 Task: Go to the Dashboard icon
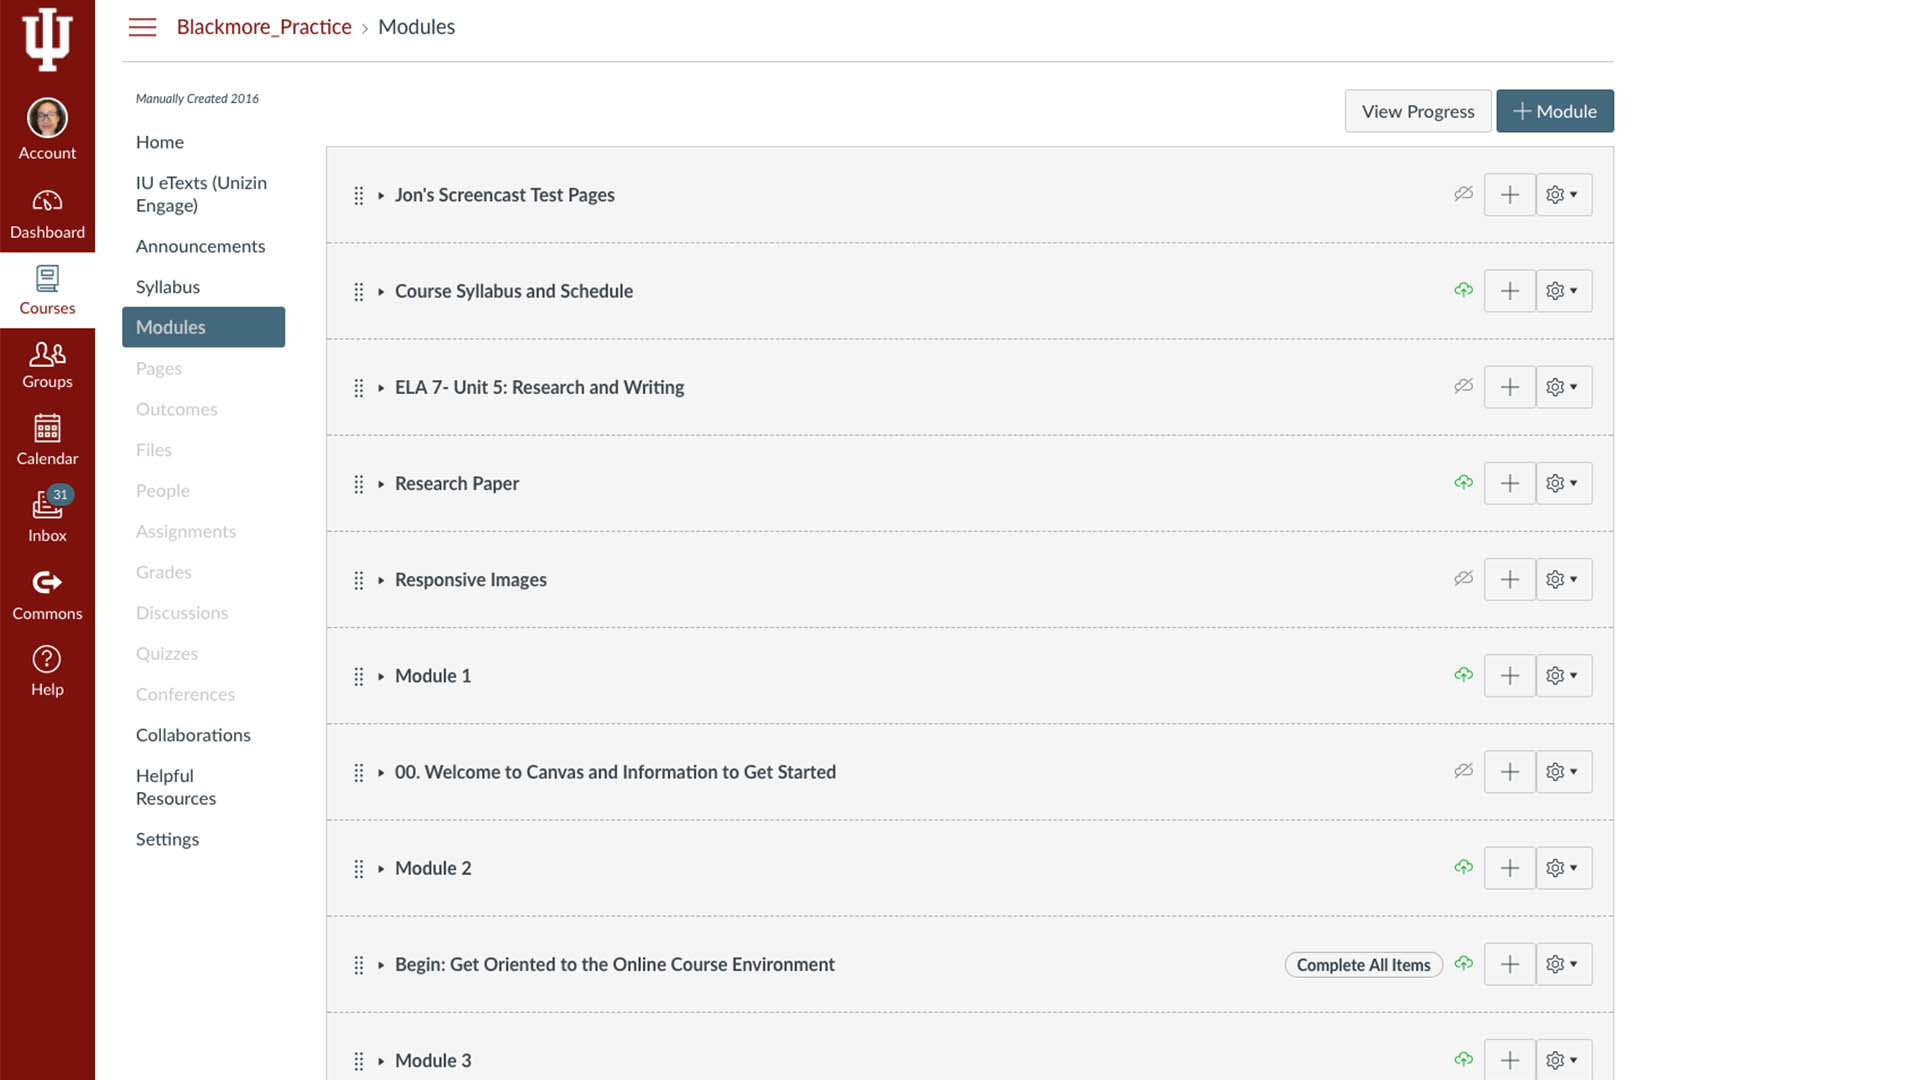tap(47, 202)
